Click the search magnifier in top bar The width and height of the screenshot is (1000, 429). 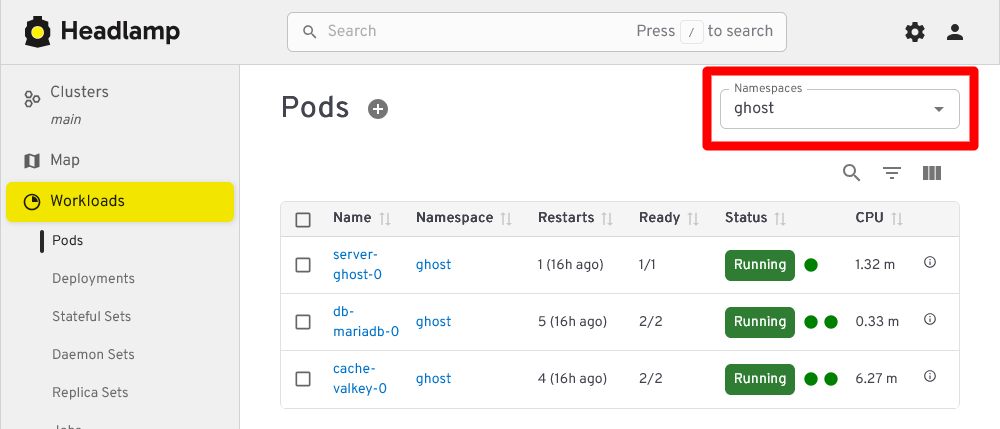(309, 32)
